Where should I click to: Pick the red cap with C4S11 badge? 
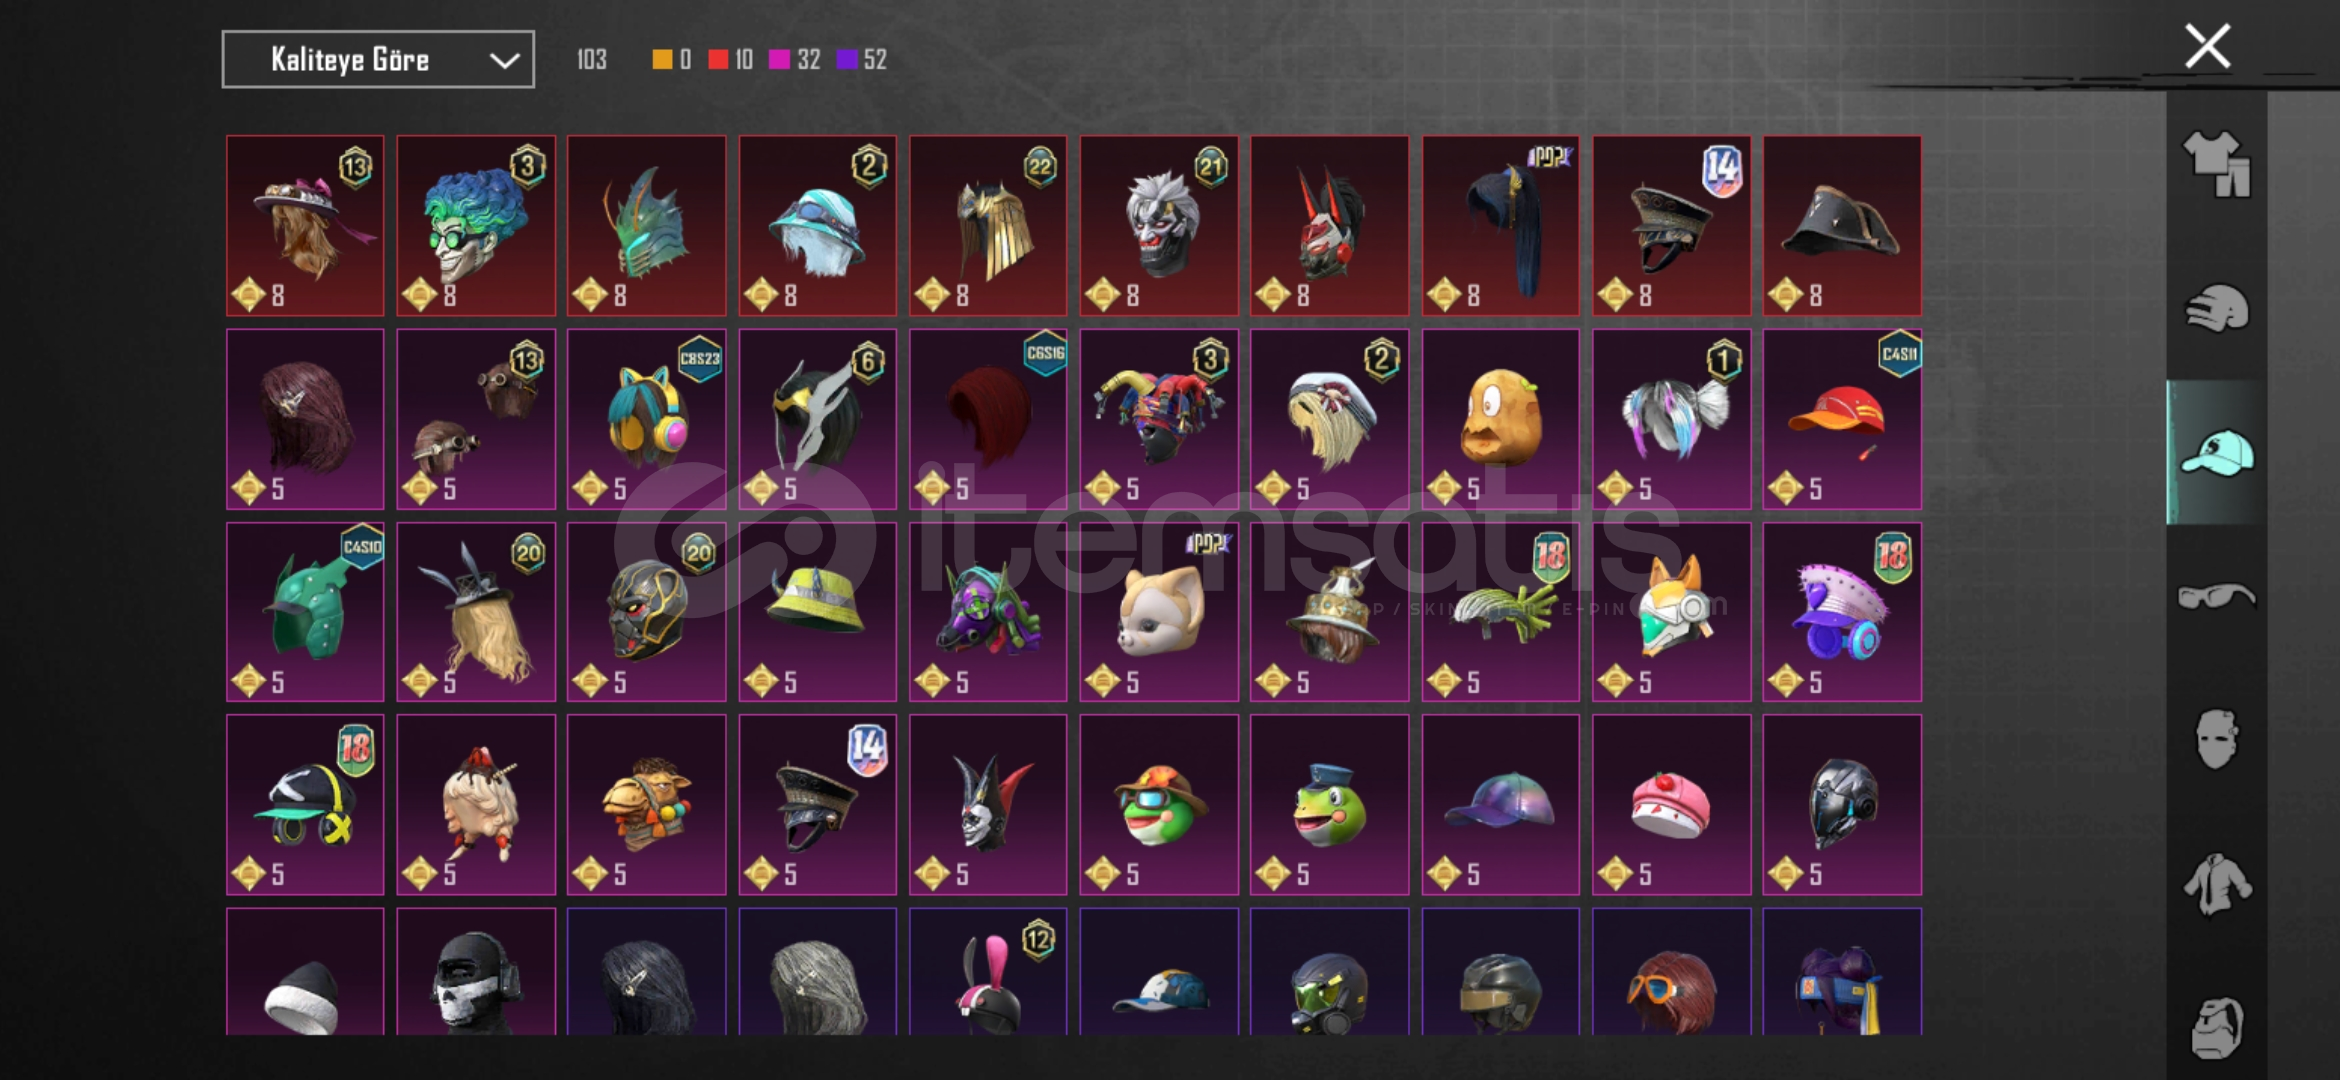[1842, 419]
